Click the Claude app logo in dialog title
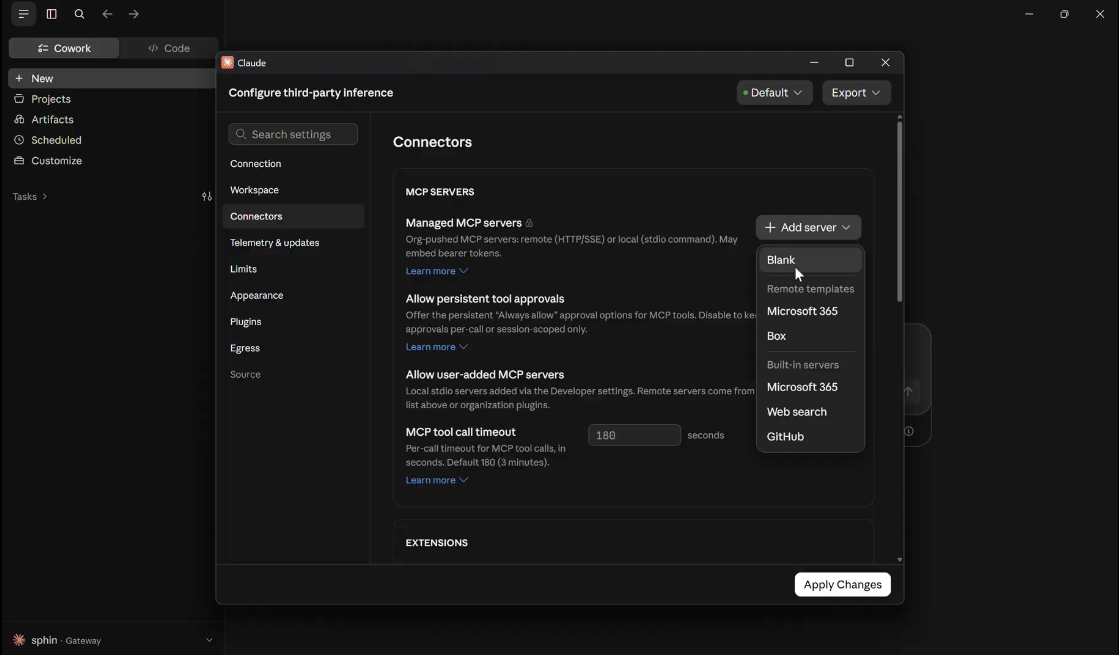The image size is (1119, 655). pyautogui.click(x=228, y=62)
